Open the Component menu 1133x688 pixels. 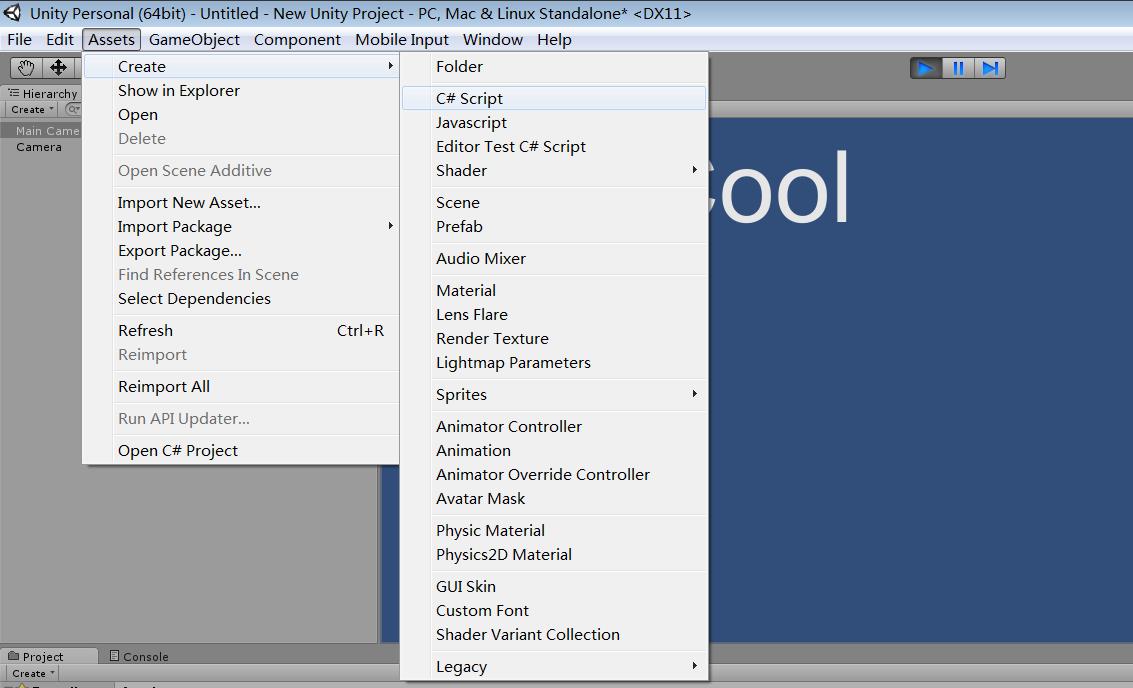click(x=297, y=40)
